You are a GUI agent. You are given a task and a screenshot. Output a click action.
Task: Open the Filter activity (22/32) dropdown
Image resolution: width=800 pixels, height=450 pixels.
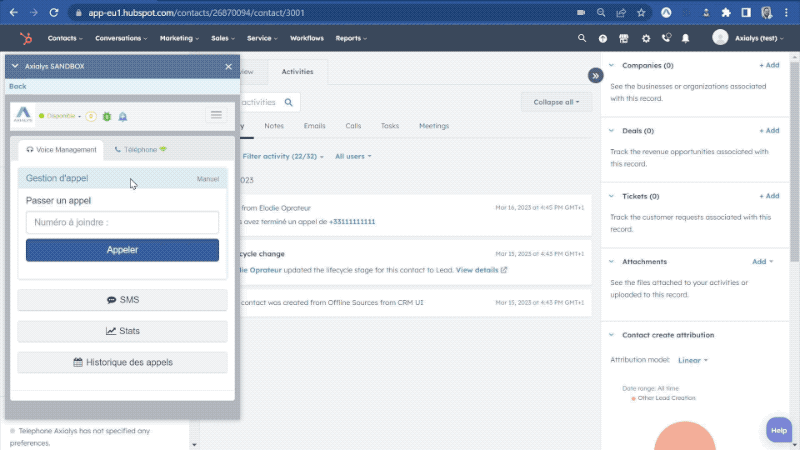tap(283, 156)
